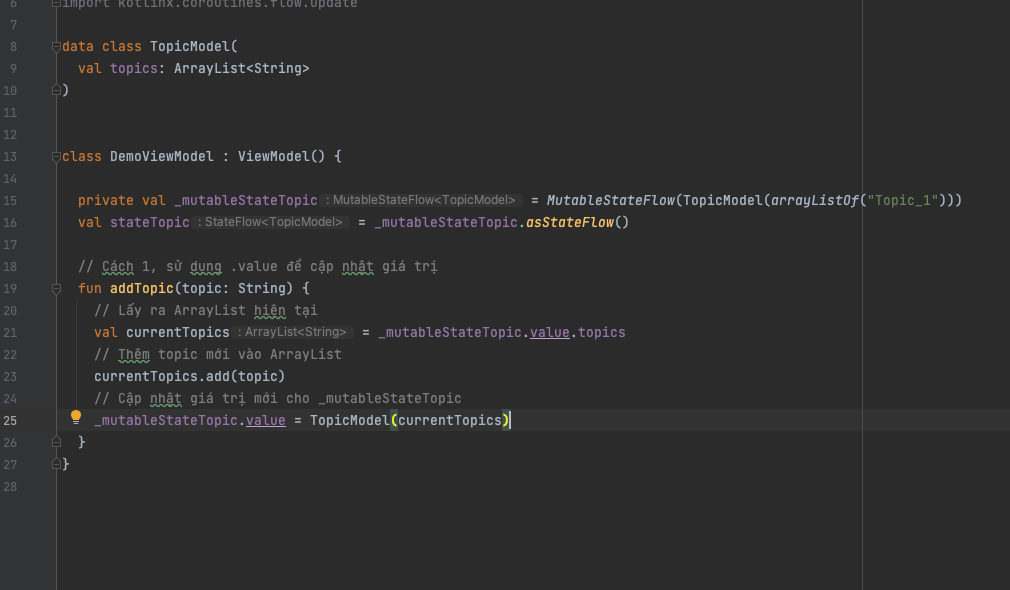Viewport: 1010px width, 590px height.
Task: Collapse the addTopic function fold marker
Action: (57, 289)
